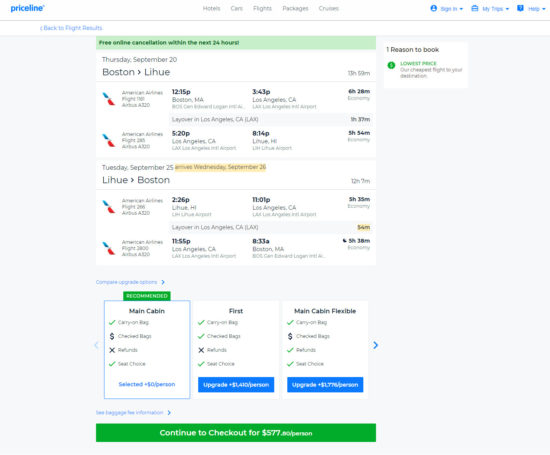Click the Lowest Price dollar icon
The width and height of the screenshot is (550, 455).
pyautogui.click(x=391, y=65)
